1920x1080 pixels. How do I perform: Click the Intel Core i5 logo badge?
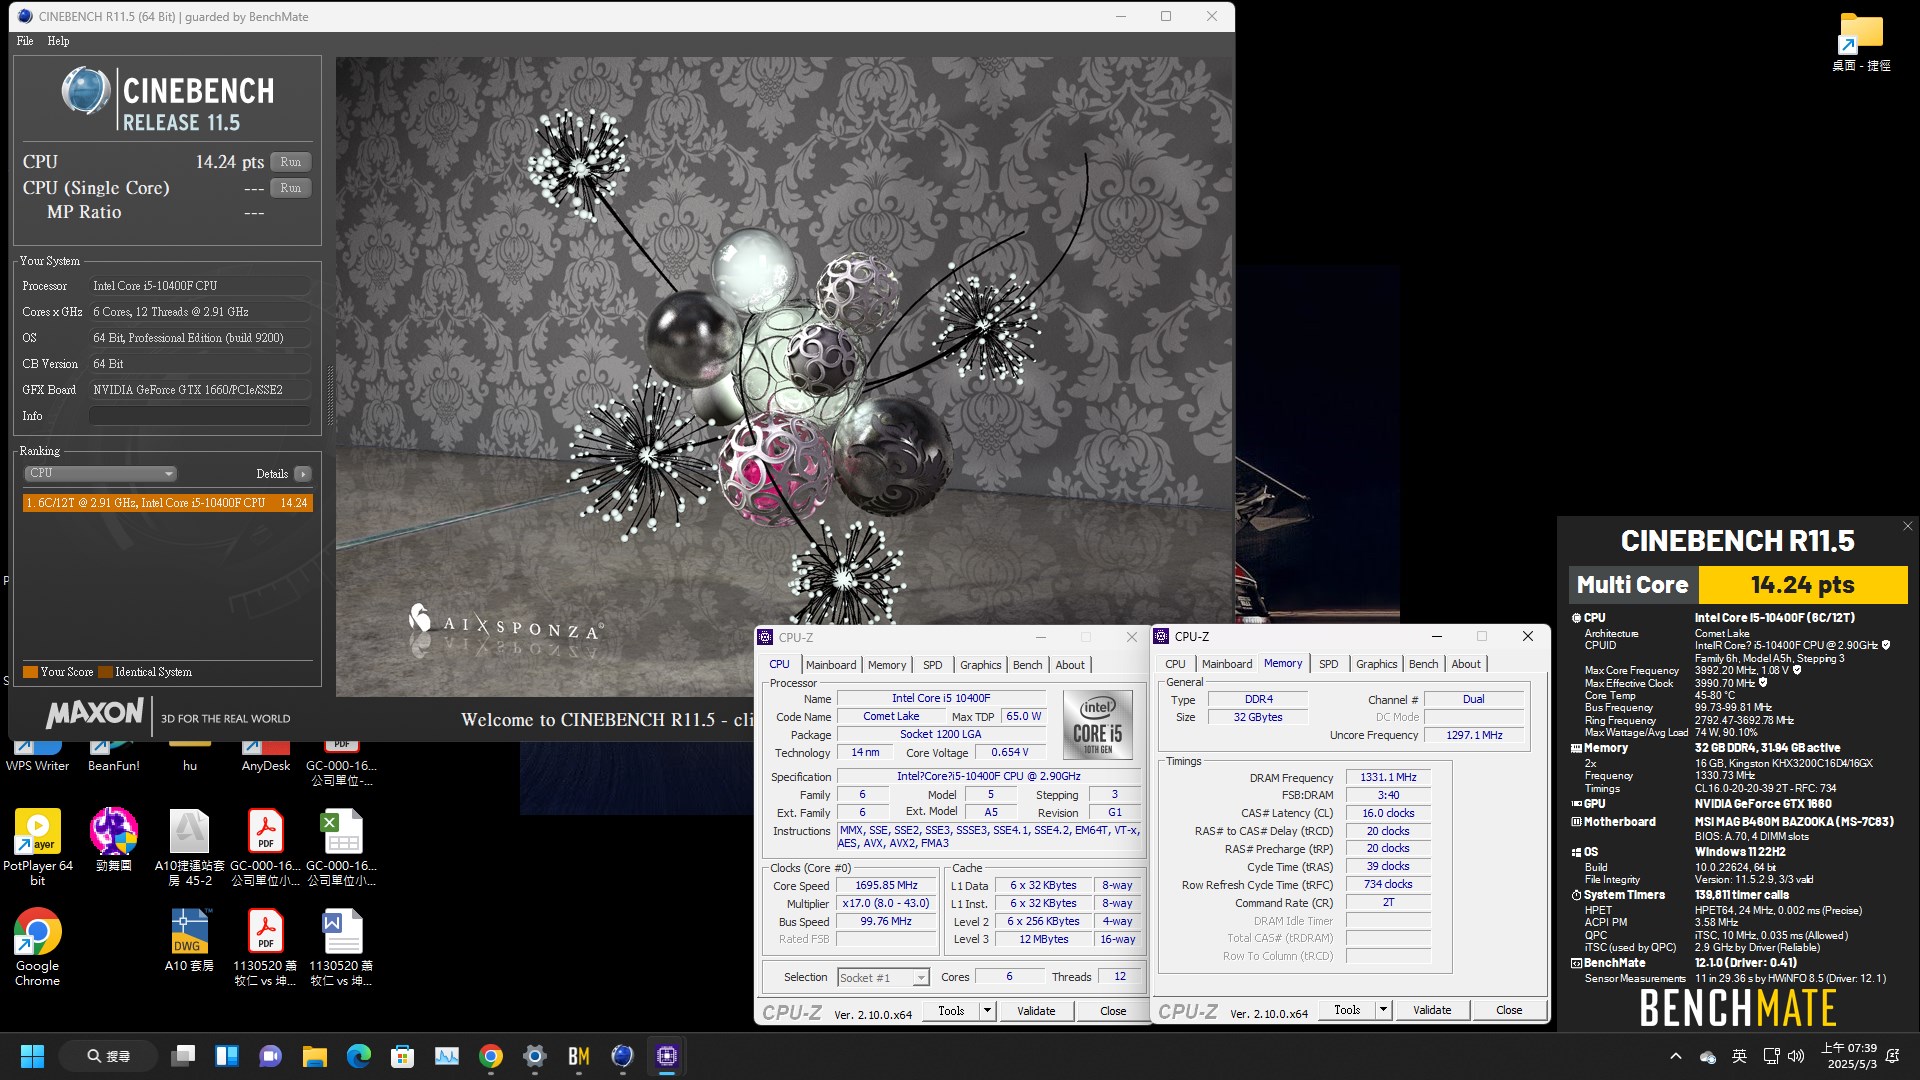1098,723
